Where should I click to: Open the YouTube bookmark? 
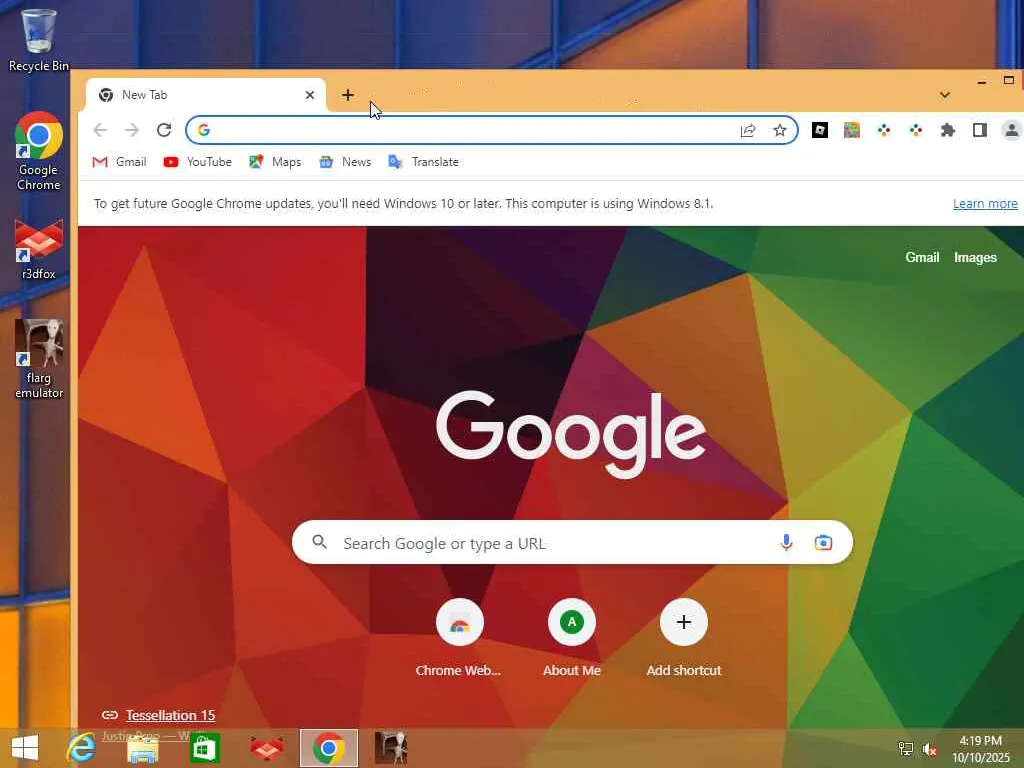[x=198, y=162]
